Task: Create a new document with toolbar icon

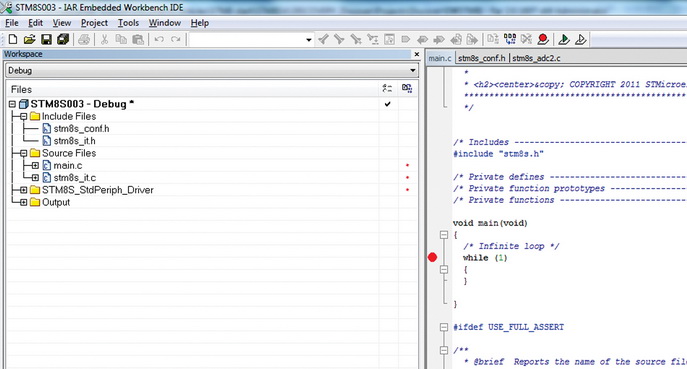Action: pos(13,39)
